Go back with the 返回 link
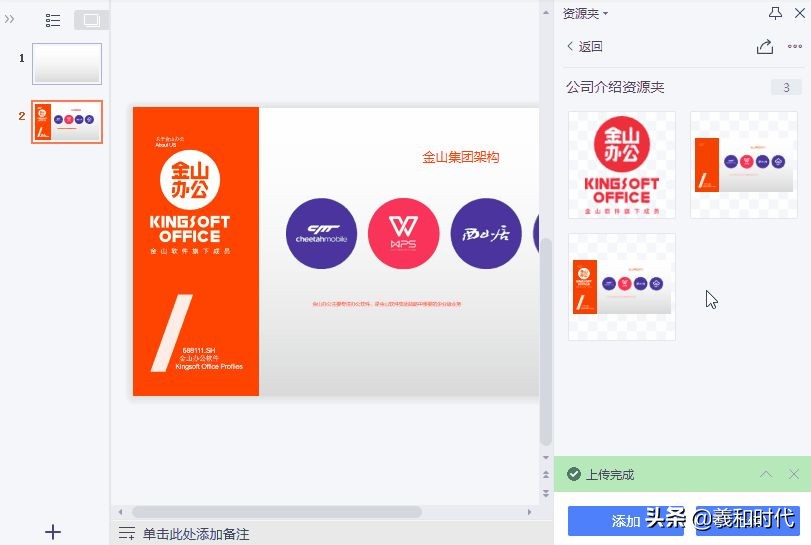Image resolution: width=811 pixels, height=545 pixels. pyautogui.click(x=584, y=47)
